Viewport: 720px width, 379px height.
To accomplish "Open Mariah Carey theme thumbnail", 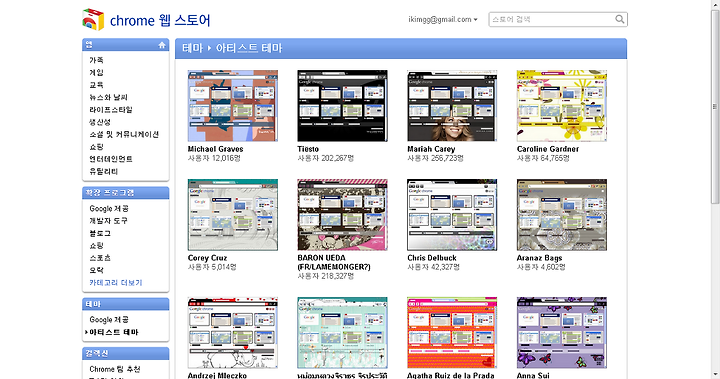I will (x=452, y=106).
